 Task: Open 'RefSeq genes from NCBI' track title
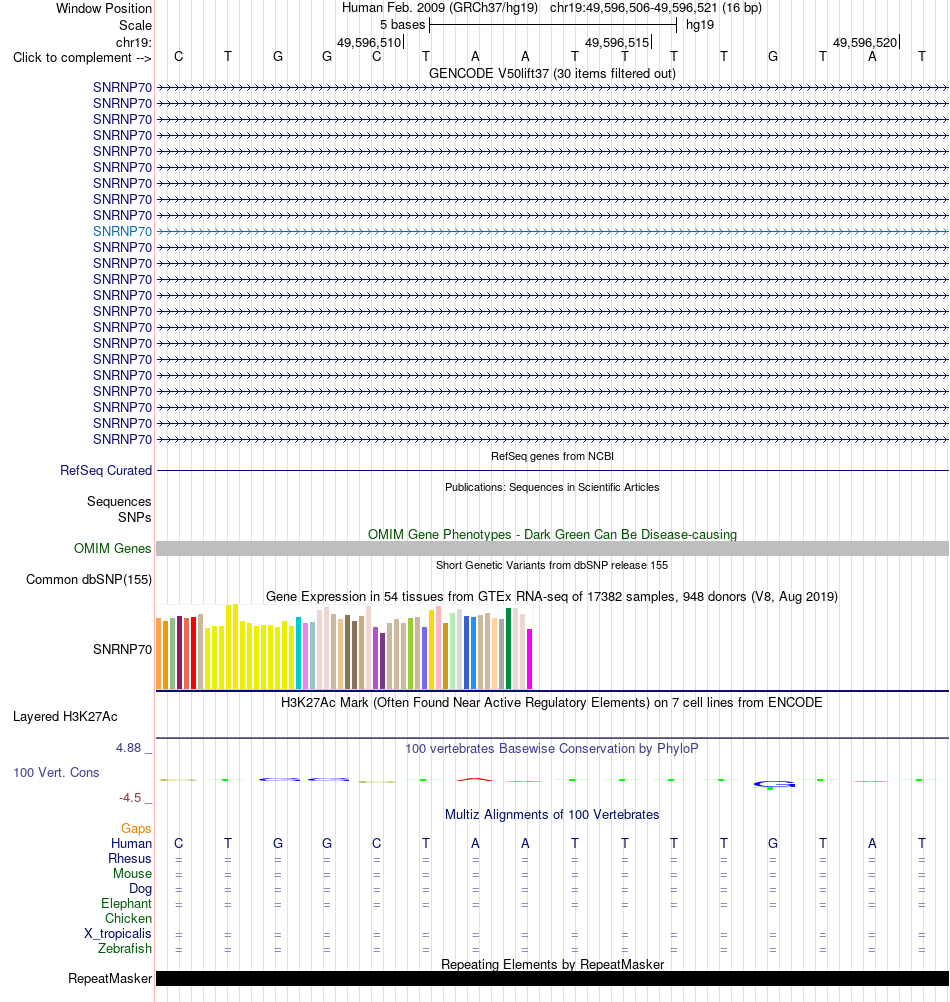pyautogui.click(x=552, y=456)
